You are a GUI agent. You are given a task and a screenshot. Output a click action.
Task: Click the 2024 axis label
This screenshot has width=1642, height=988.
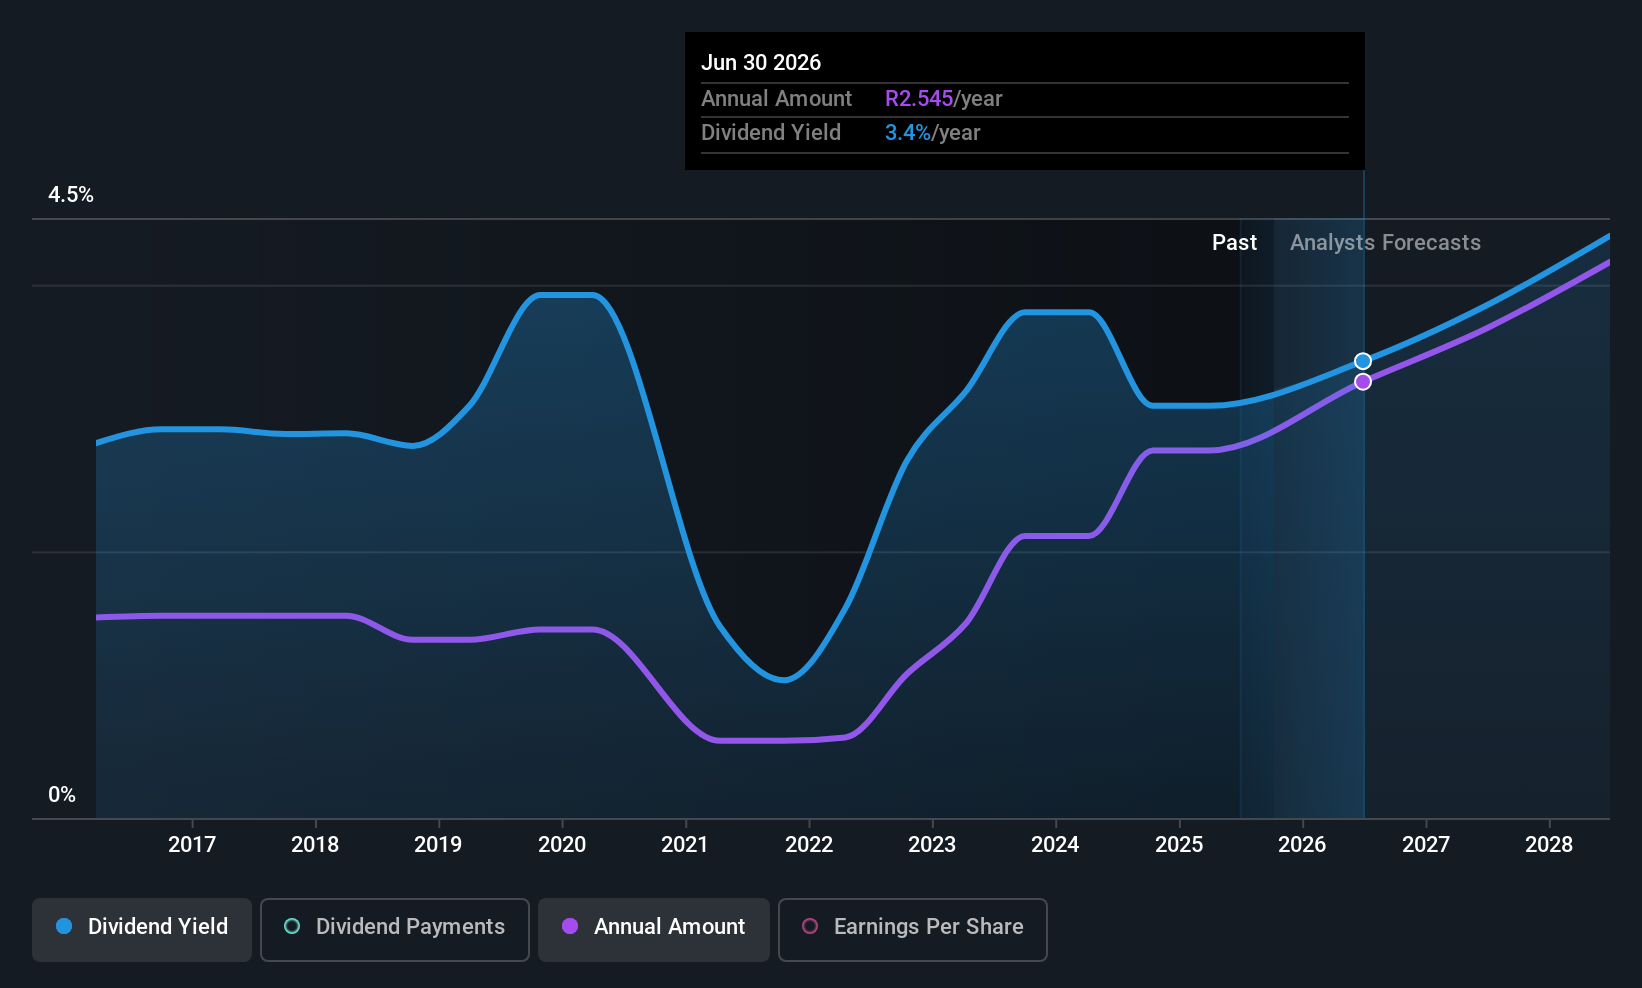click(x=1055, y=845)
